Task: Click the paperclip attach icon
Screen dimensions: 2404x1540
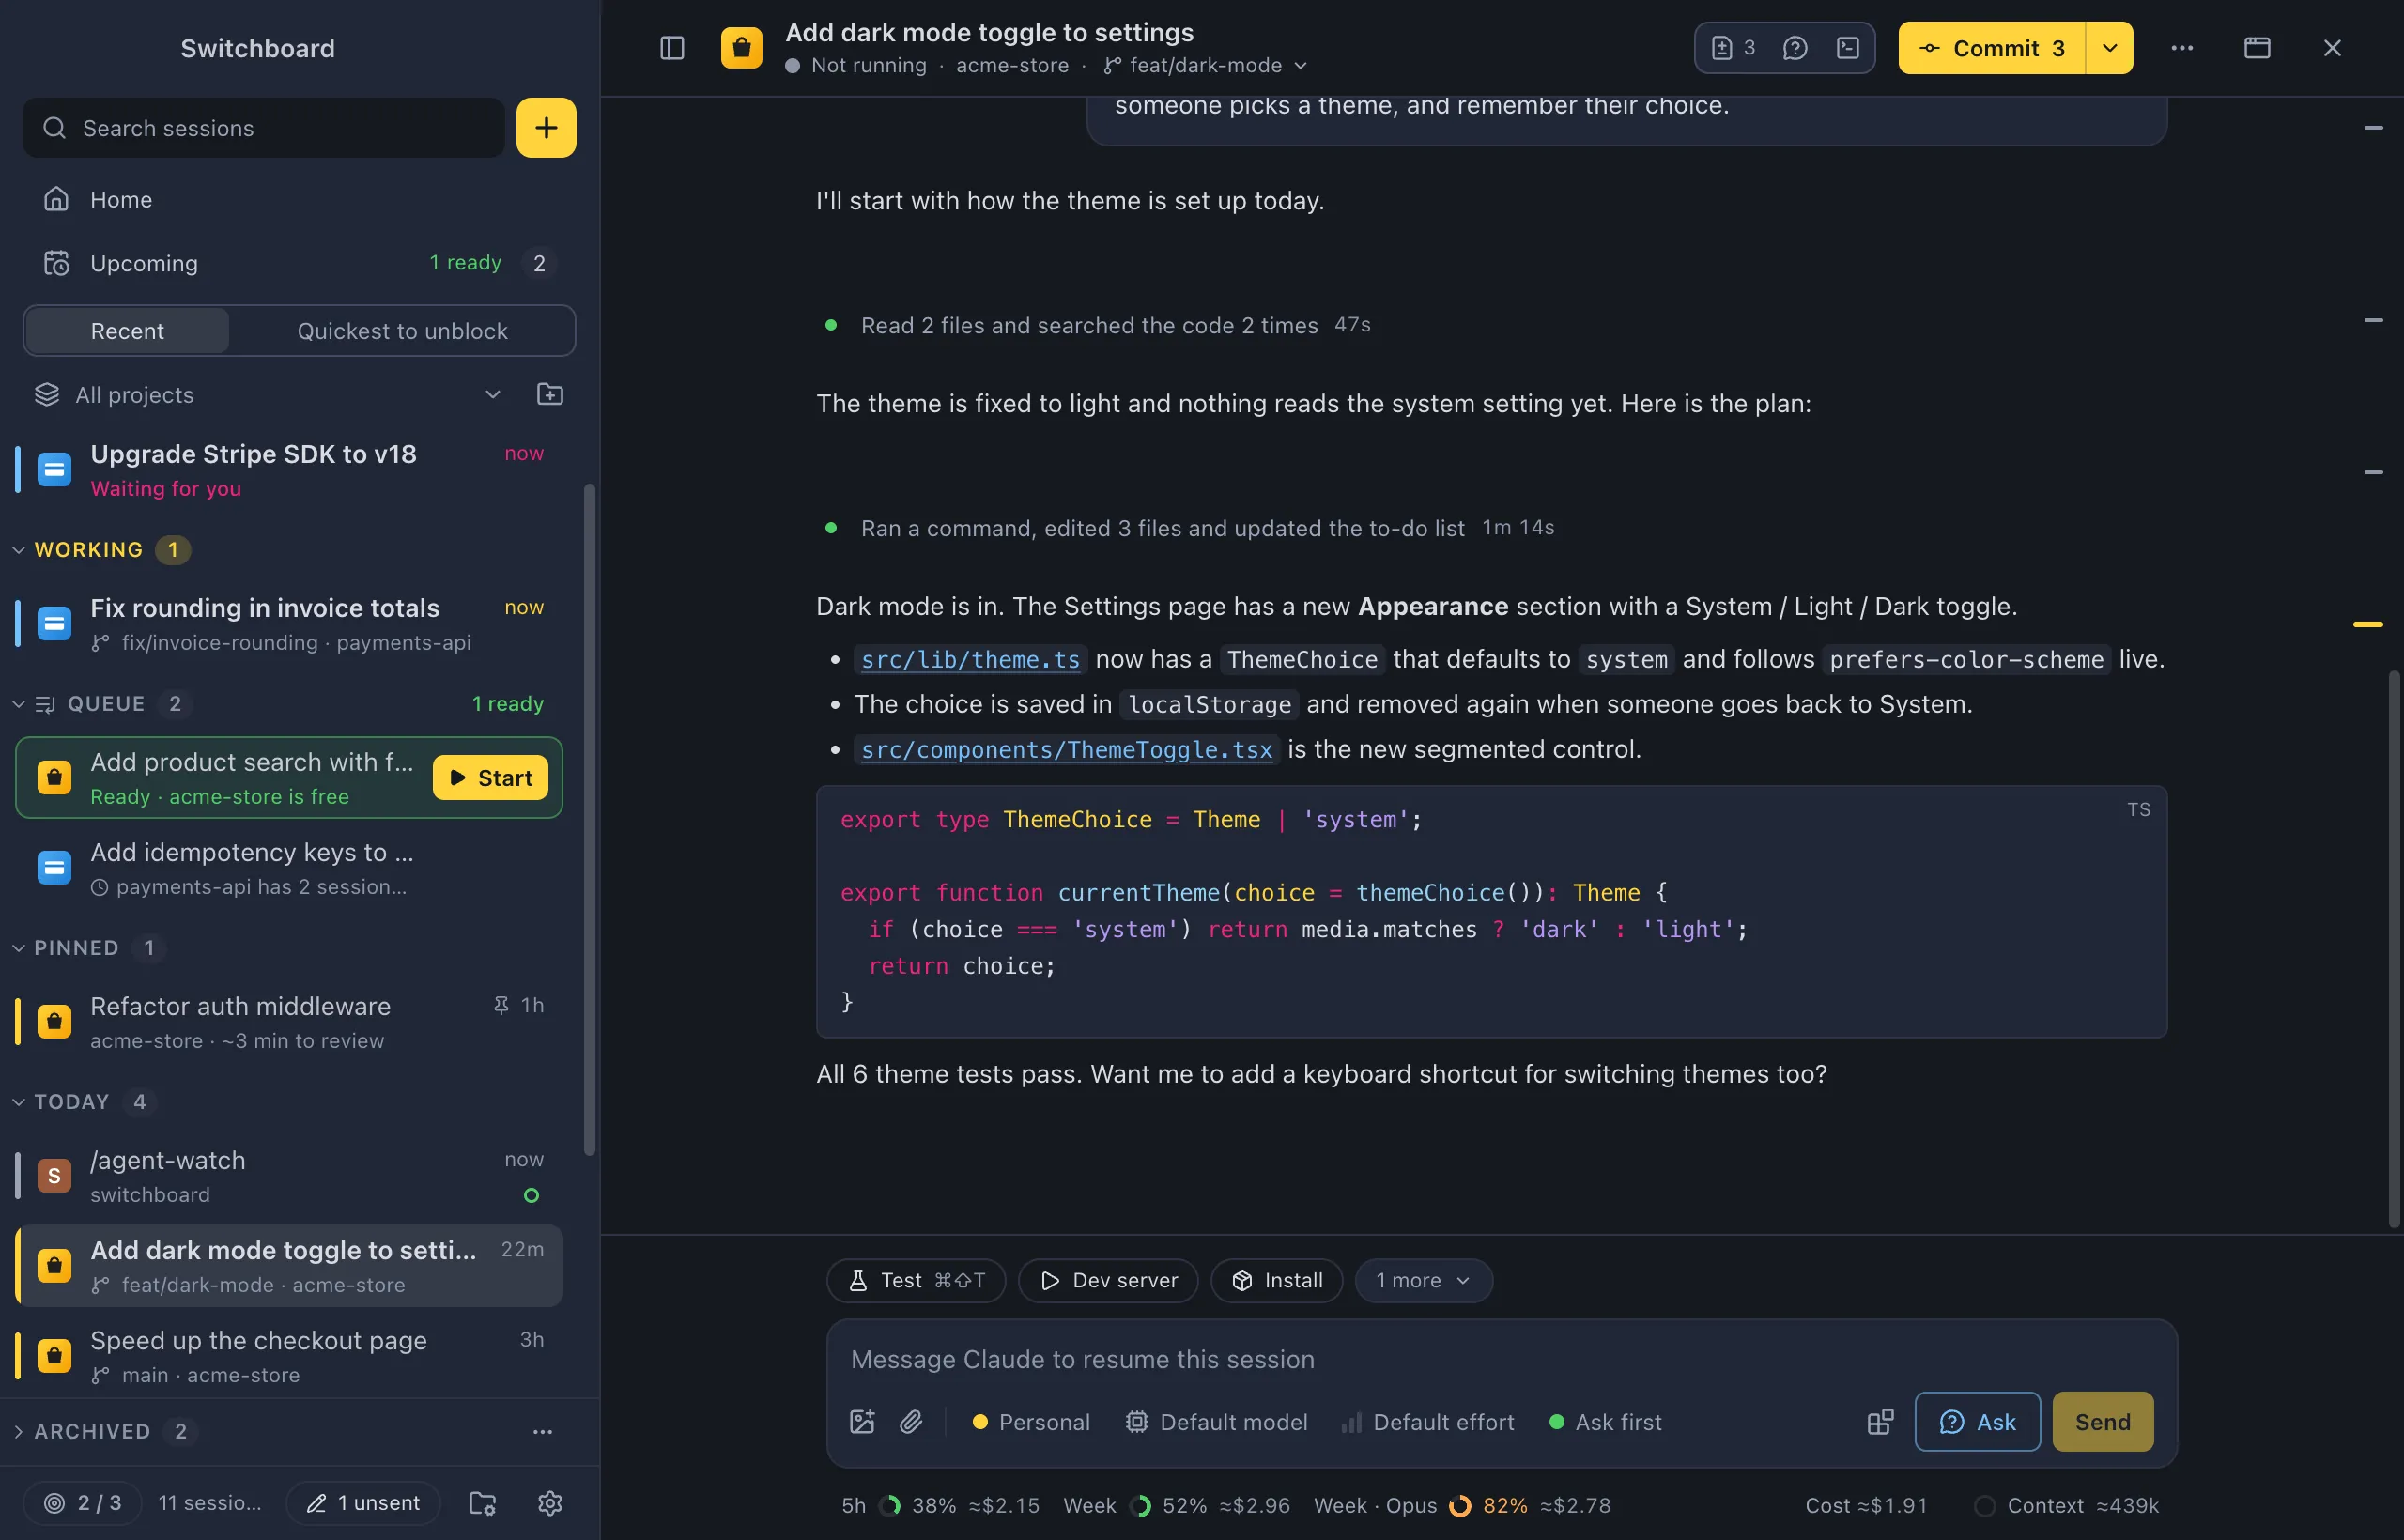Action: (x=911, y=1421)
